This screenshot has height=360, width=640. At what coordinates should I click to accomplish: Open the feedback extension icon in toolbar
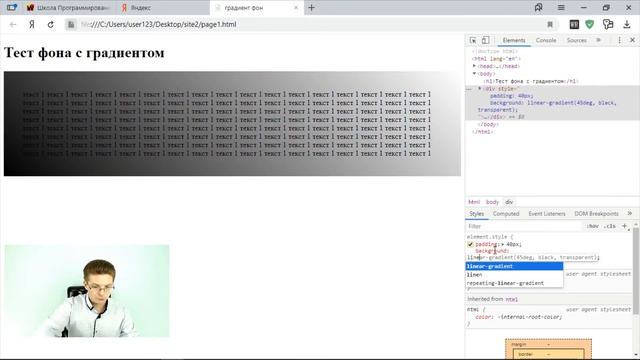point(608,24)
